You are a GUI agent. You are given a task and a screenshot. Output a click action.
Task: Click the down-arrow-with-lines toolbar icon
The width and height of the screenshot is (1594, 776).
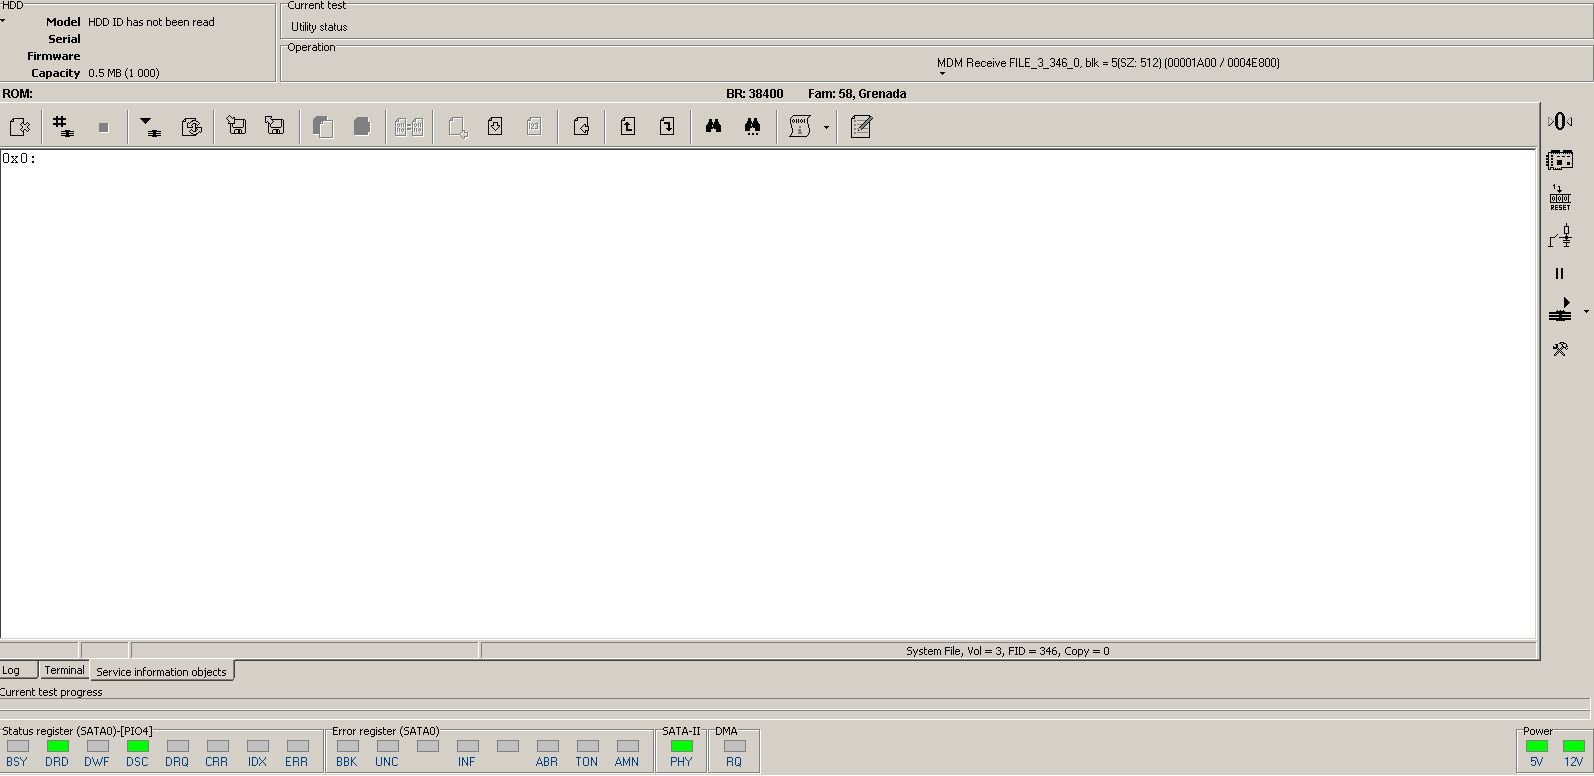(150, 127)
